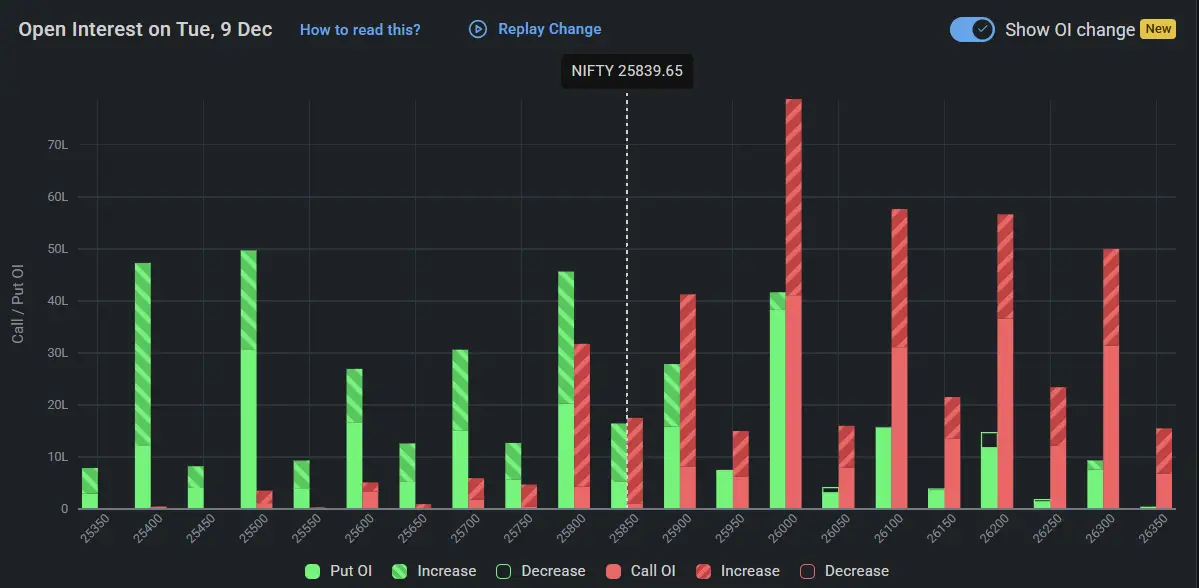Click the hollow red Decrease legend icon
Viewport: 1199px width, 588px height.
click(x=808, y=570)
